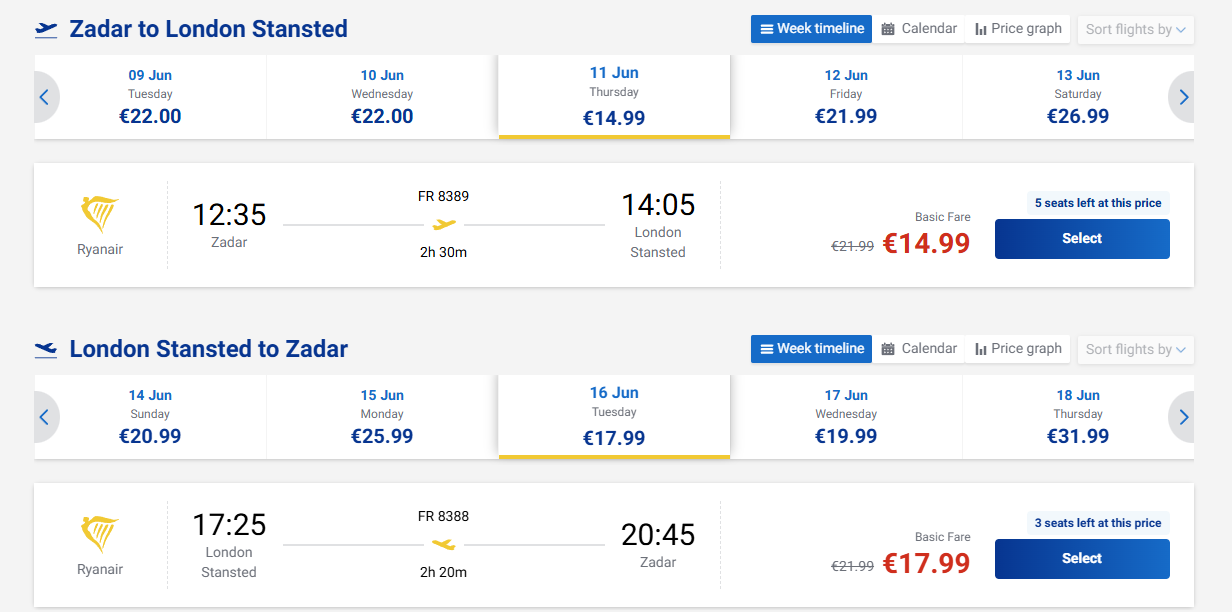Select the €17.99 Stansted to Zadar flight

(1082, 559)
